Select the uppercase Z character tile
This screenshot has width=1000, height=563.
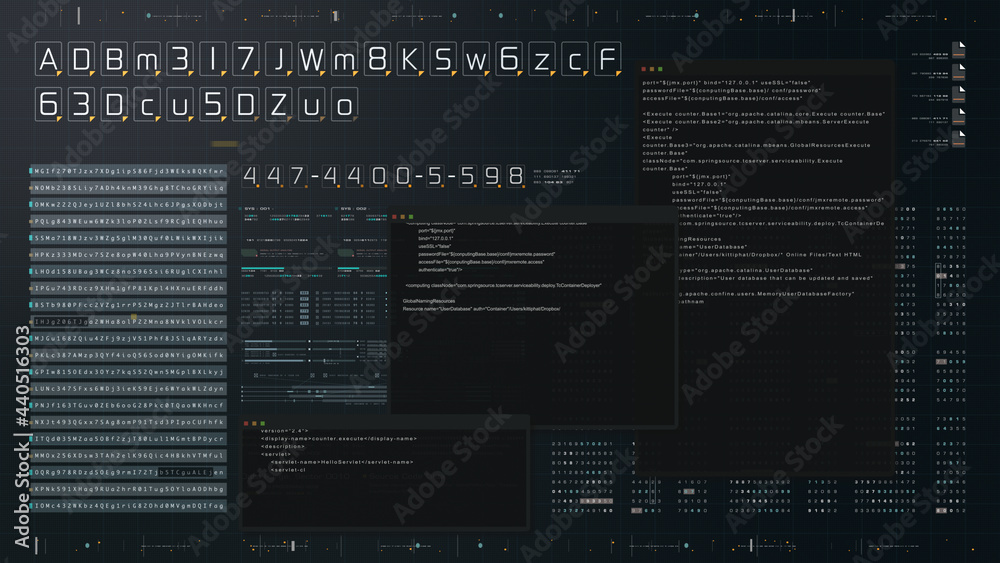[x=279, y=104]
